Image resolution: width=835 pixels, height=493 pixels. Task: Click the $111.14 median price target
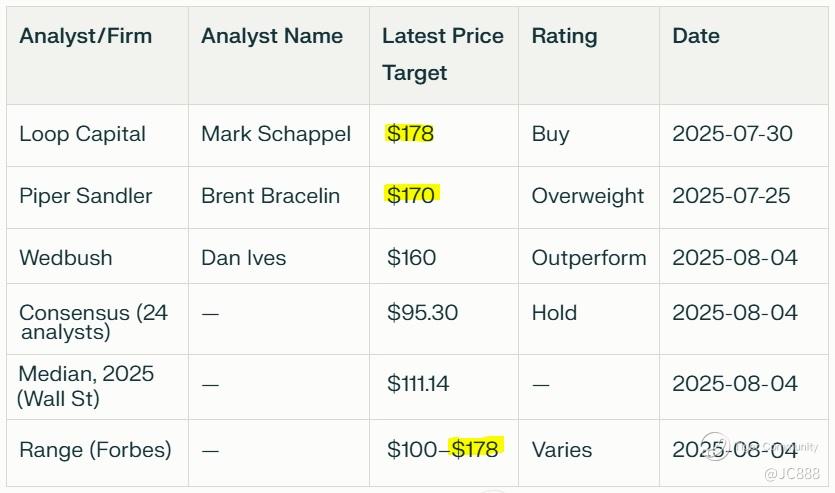417,384
